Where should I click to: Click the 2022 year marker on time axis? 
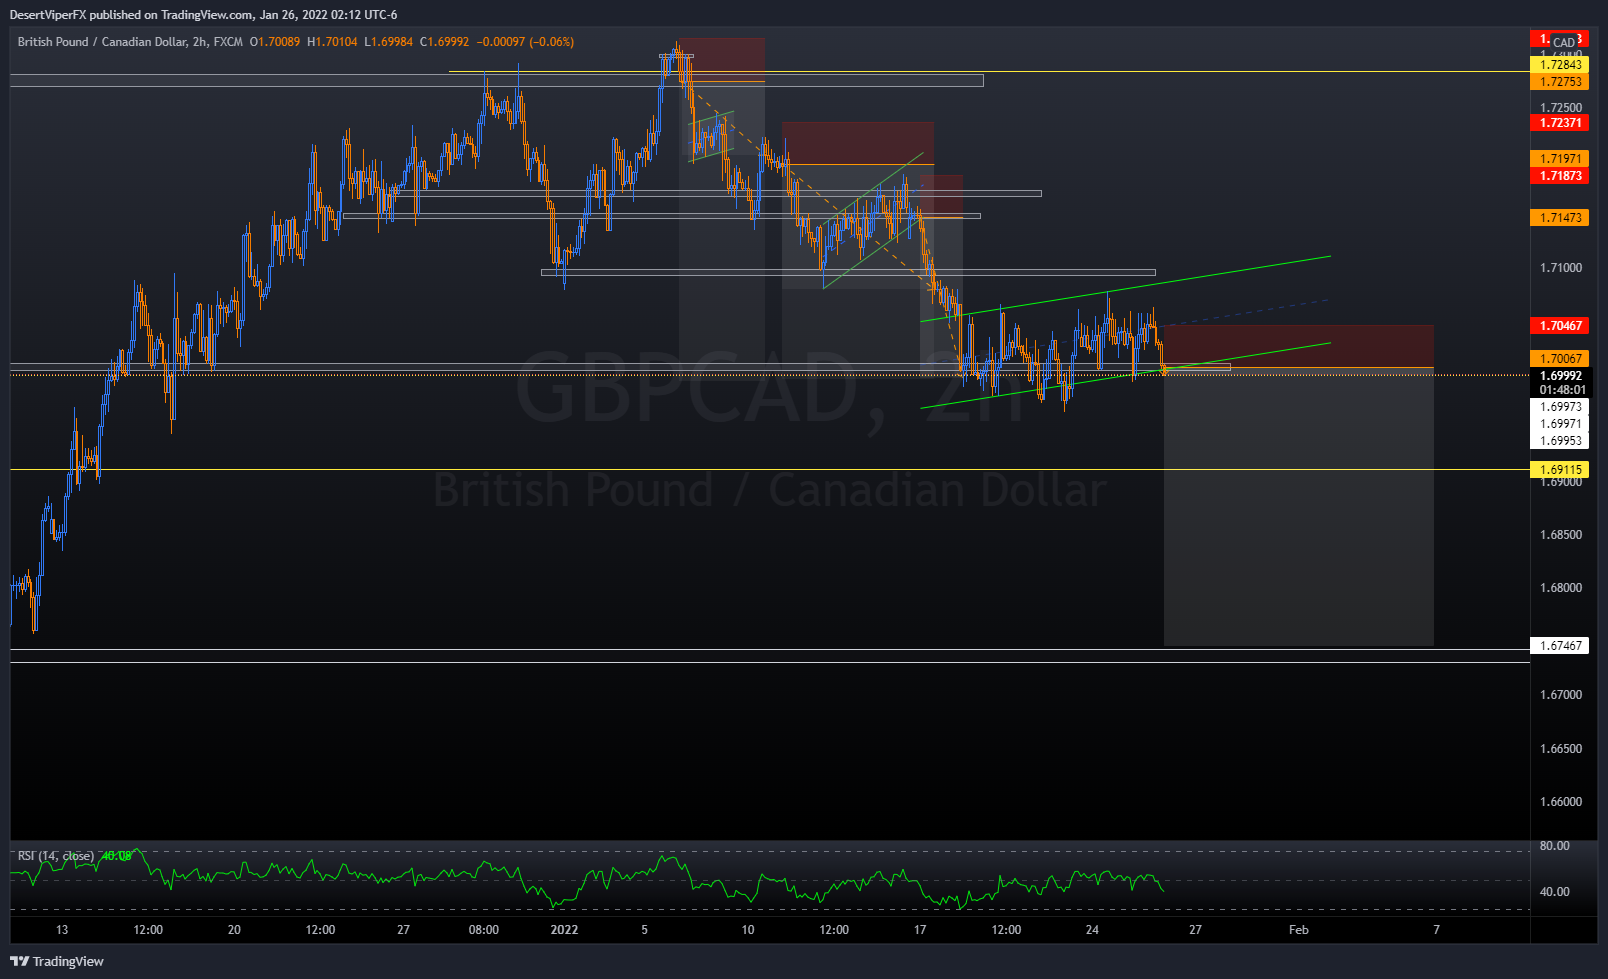(x=564, y=930)
